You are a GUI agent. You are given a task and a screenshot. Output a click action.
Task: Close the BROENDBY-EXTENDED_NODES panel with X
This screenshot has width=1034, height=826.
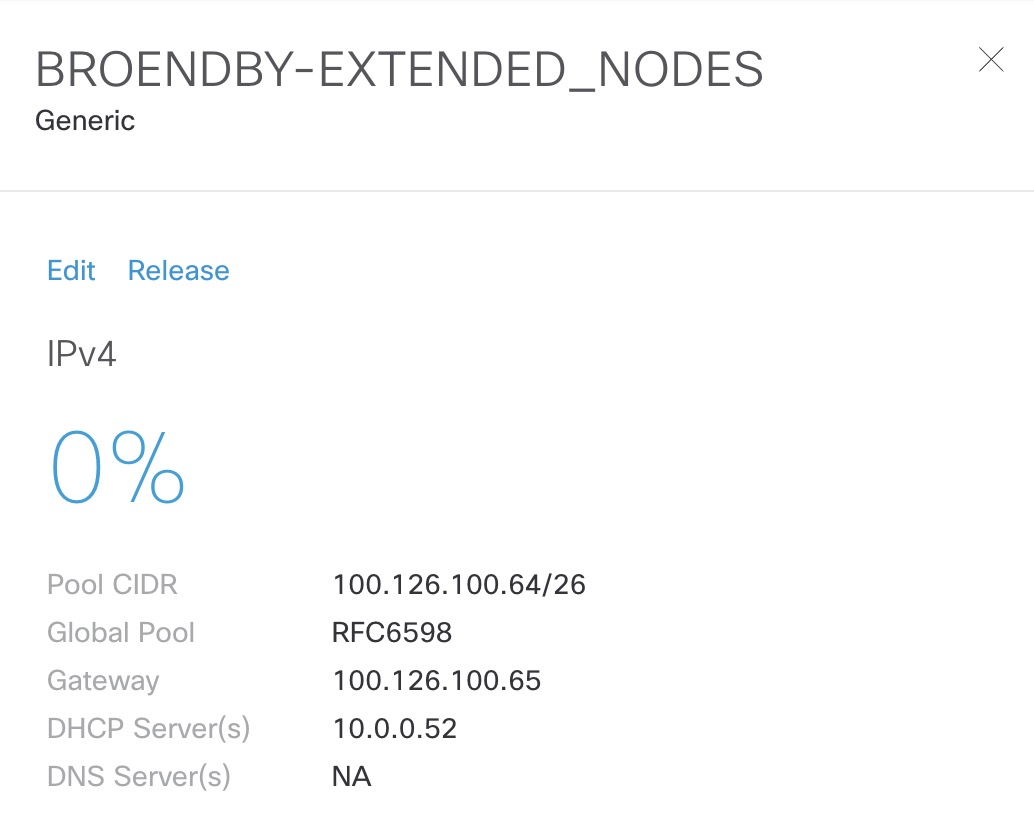[991, 59]
